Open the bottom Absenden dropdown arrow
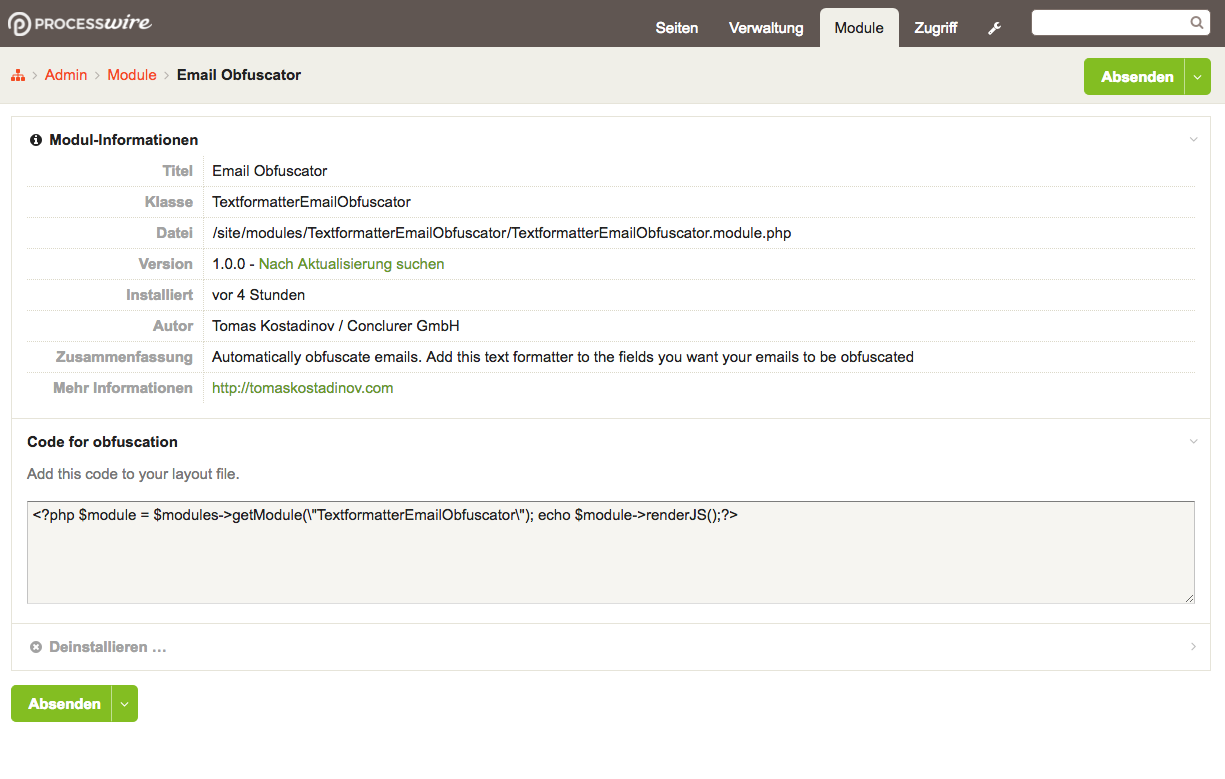The height and width of the screenshot is (779, 1225). point(125,704)
